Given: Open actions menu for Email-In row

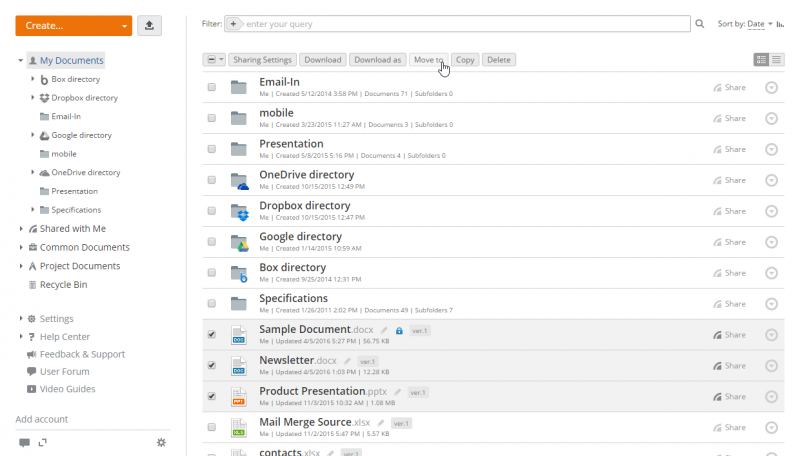Looking at the screenshot, I should [771, 88].
